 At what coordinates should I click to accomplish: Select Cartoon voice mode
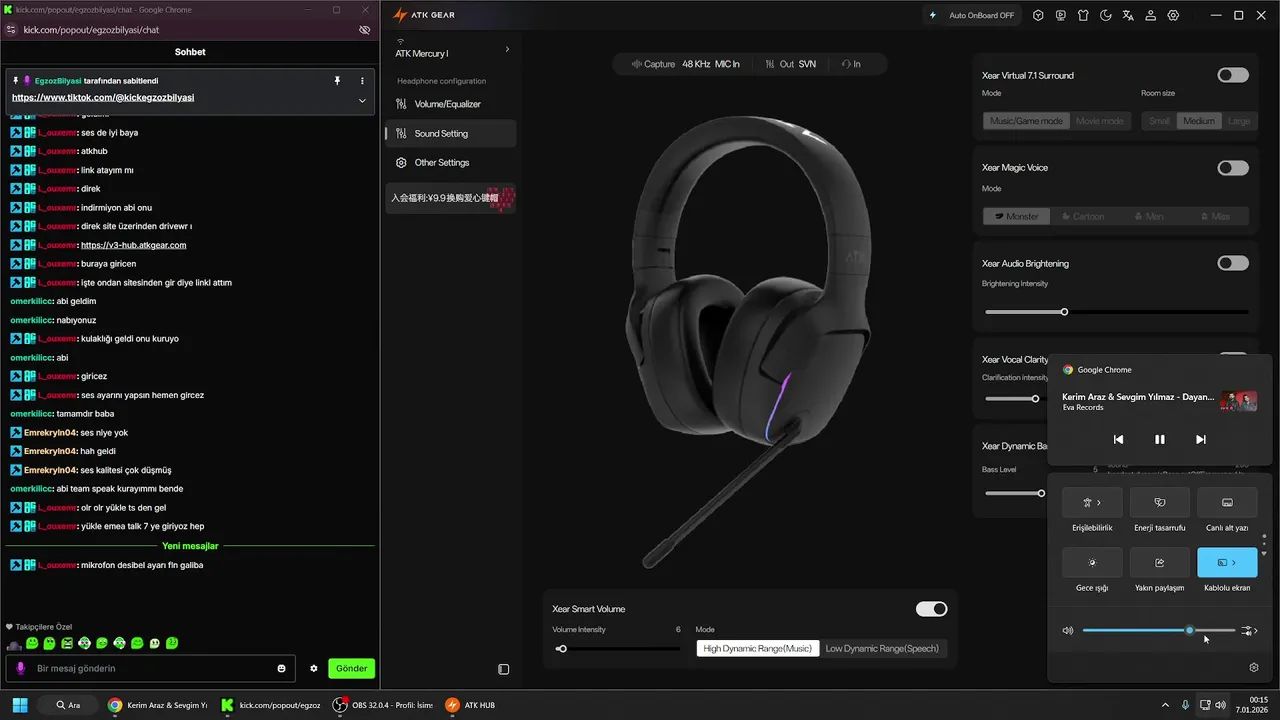[1083, 216]
